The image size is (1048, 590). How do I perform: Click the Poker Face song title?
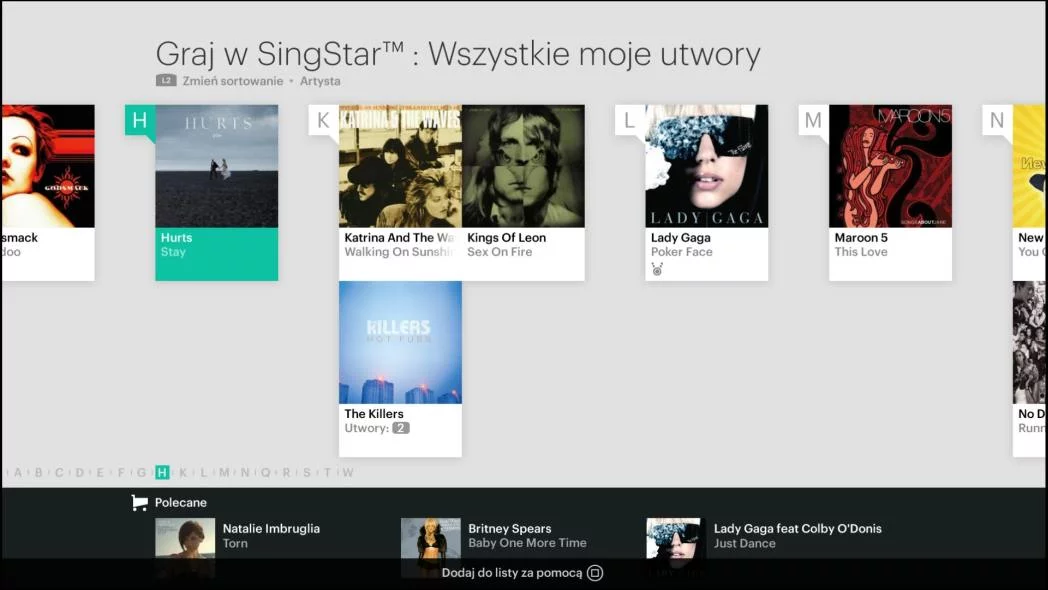pos(682,252)
